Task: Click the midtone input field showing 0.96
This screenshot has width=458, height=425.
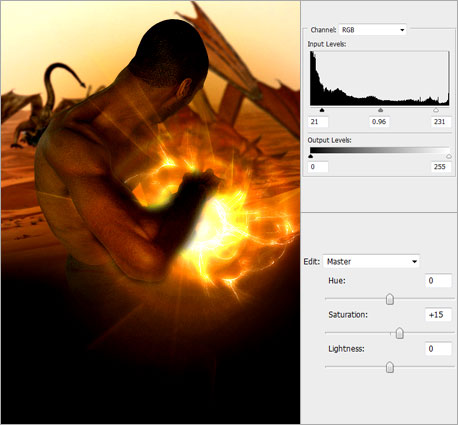Action: click(x=379, y=122)
